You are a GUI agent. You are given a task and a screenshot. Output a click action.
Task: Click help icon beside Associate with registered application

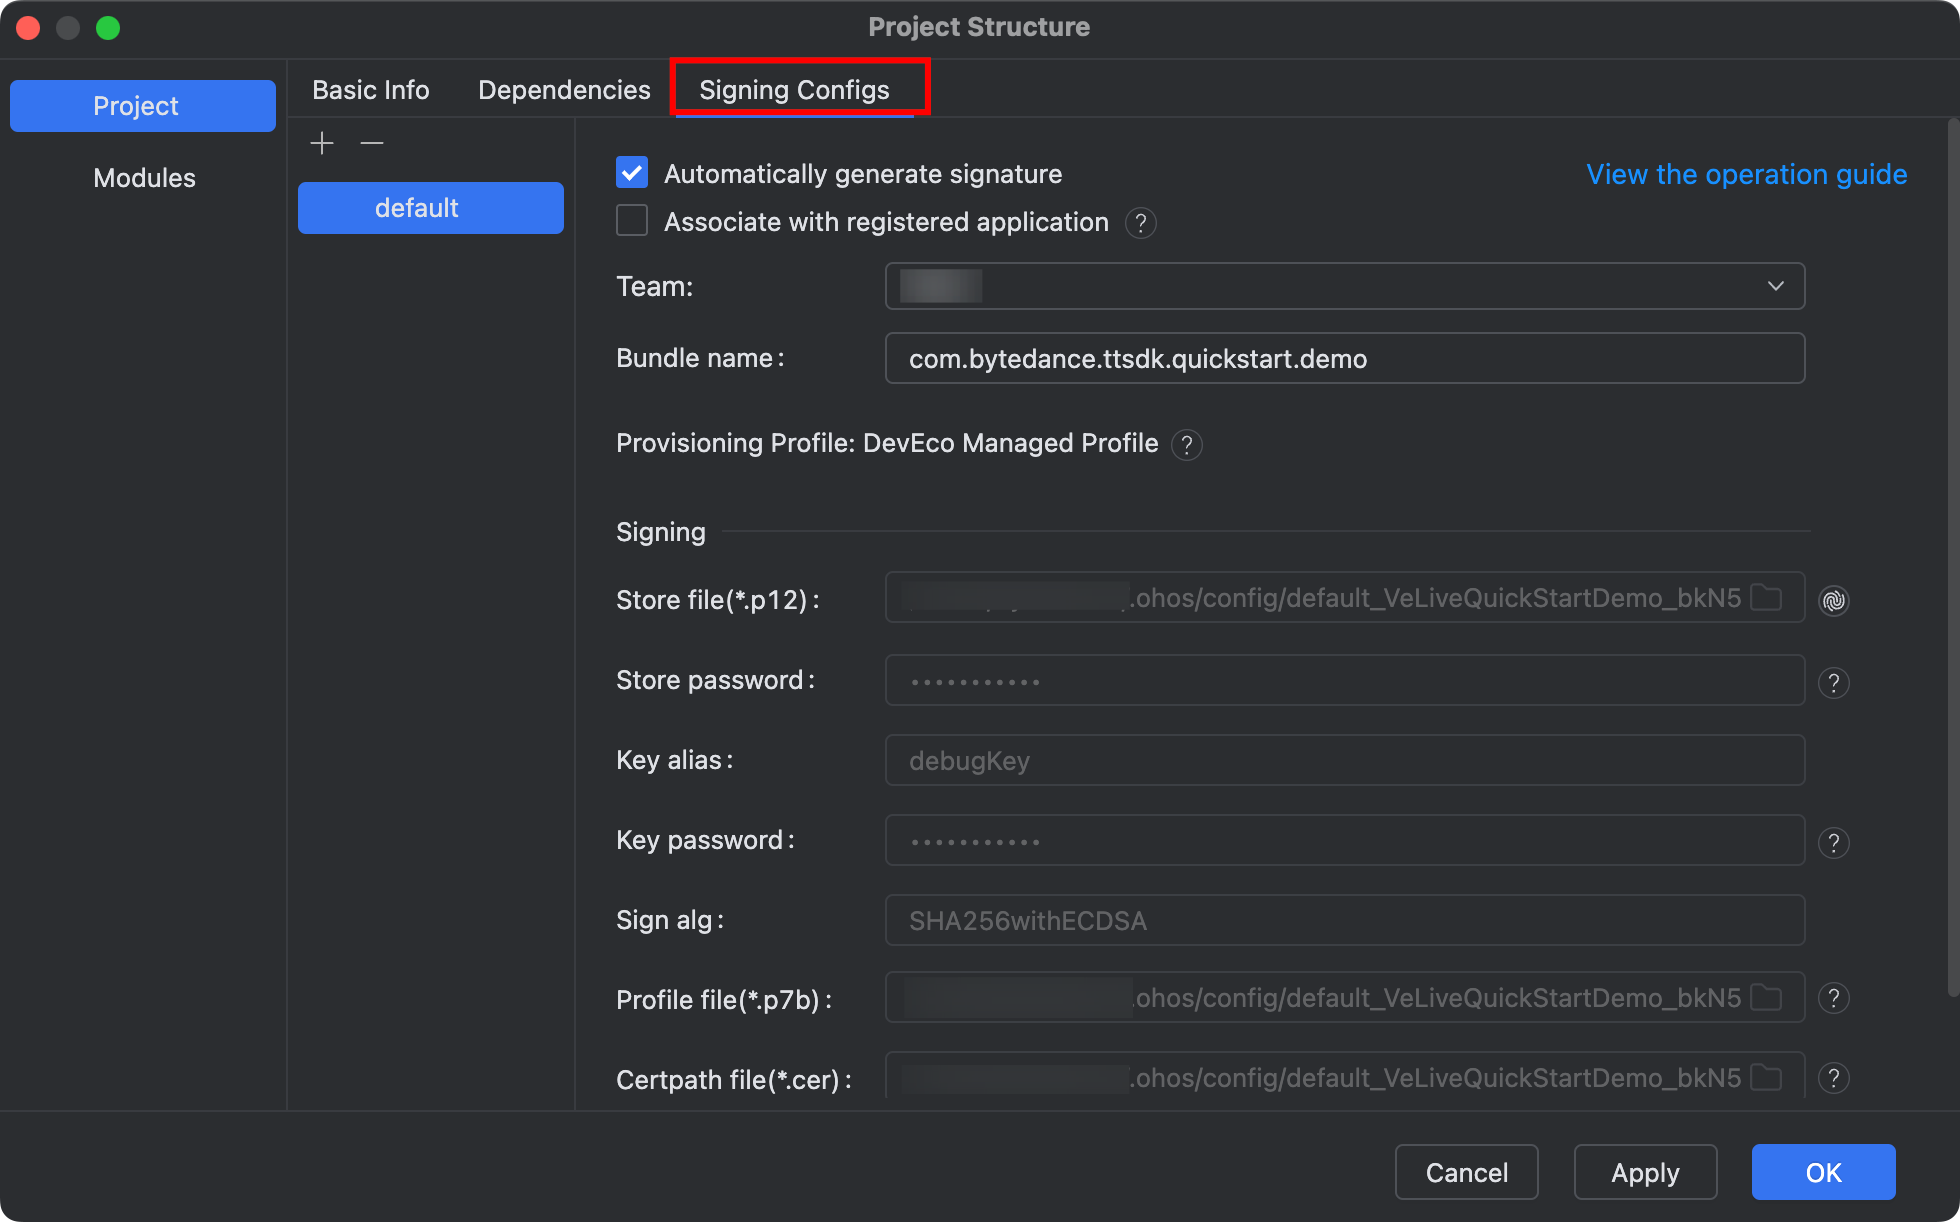1140,223
